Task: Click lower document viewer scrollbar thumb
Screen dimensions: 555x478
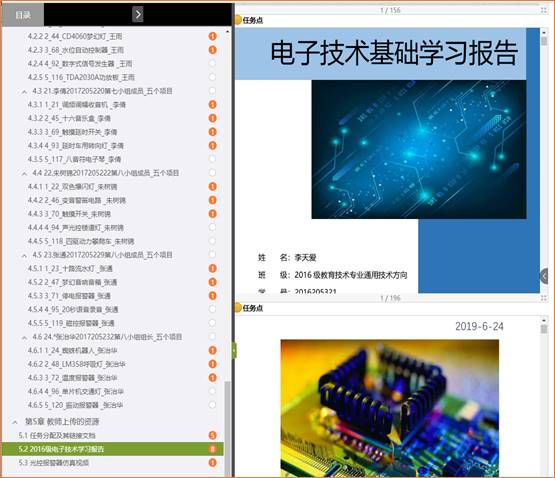Action: tap(544, 329)
